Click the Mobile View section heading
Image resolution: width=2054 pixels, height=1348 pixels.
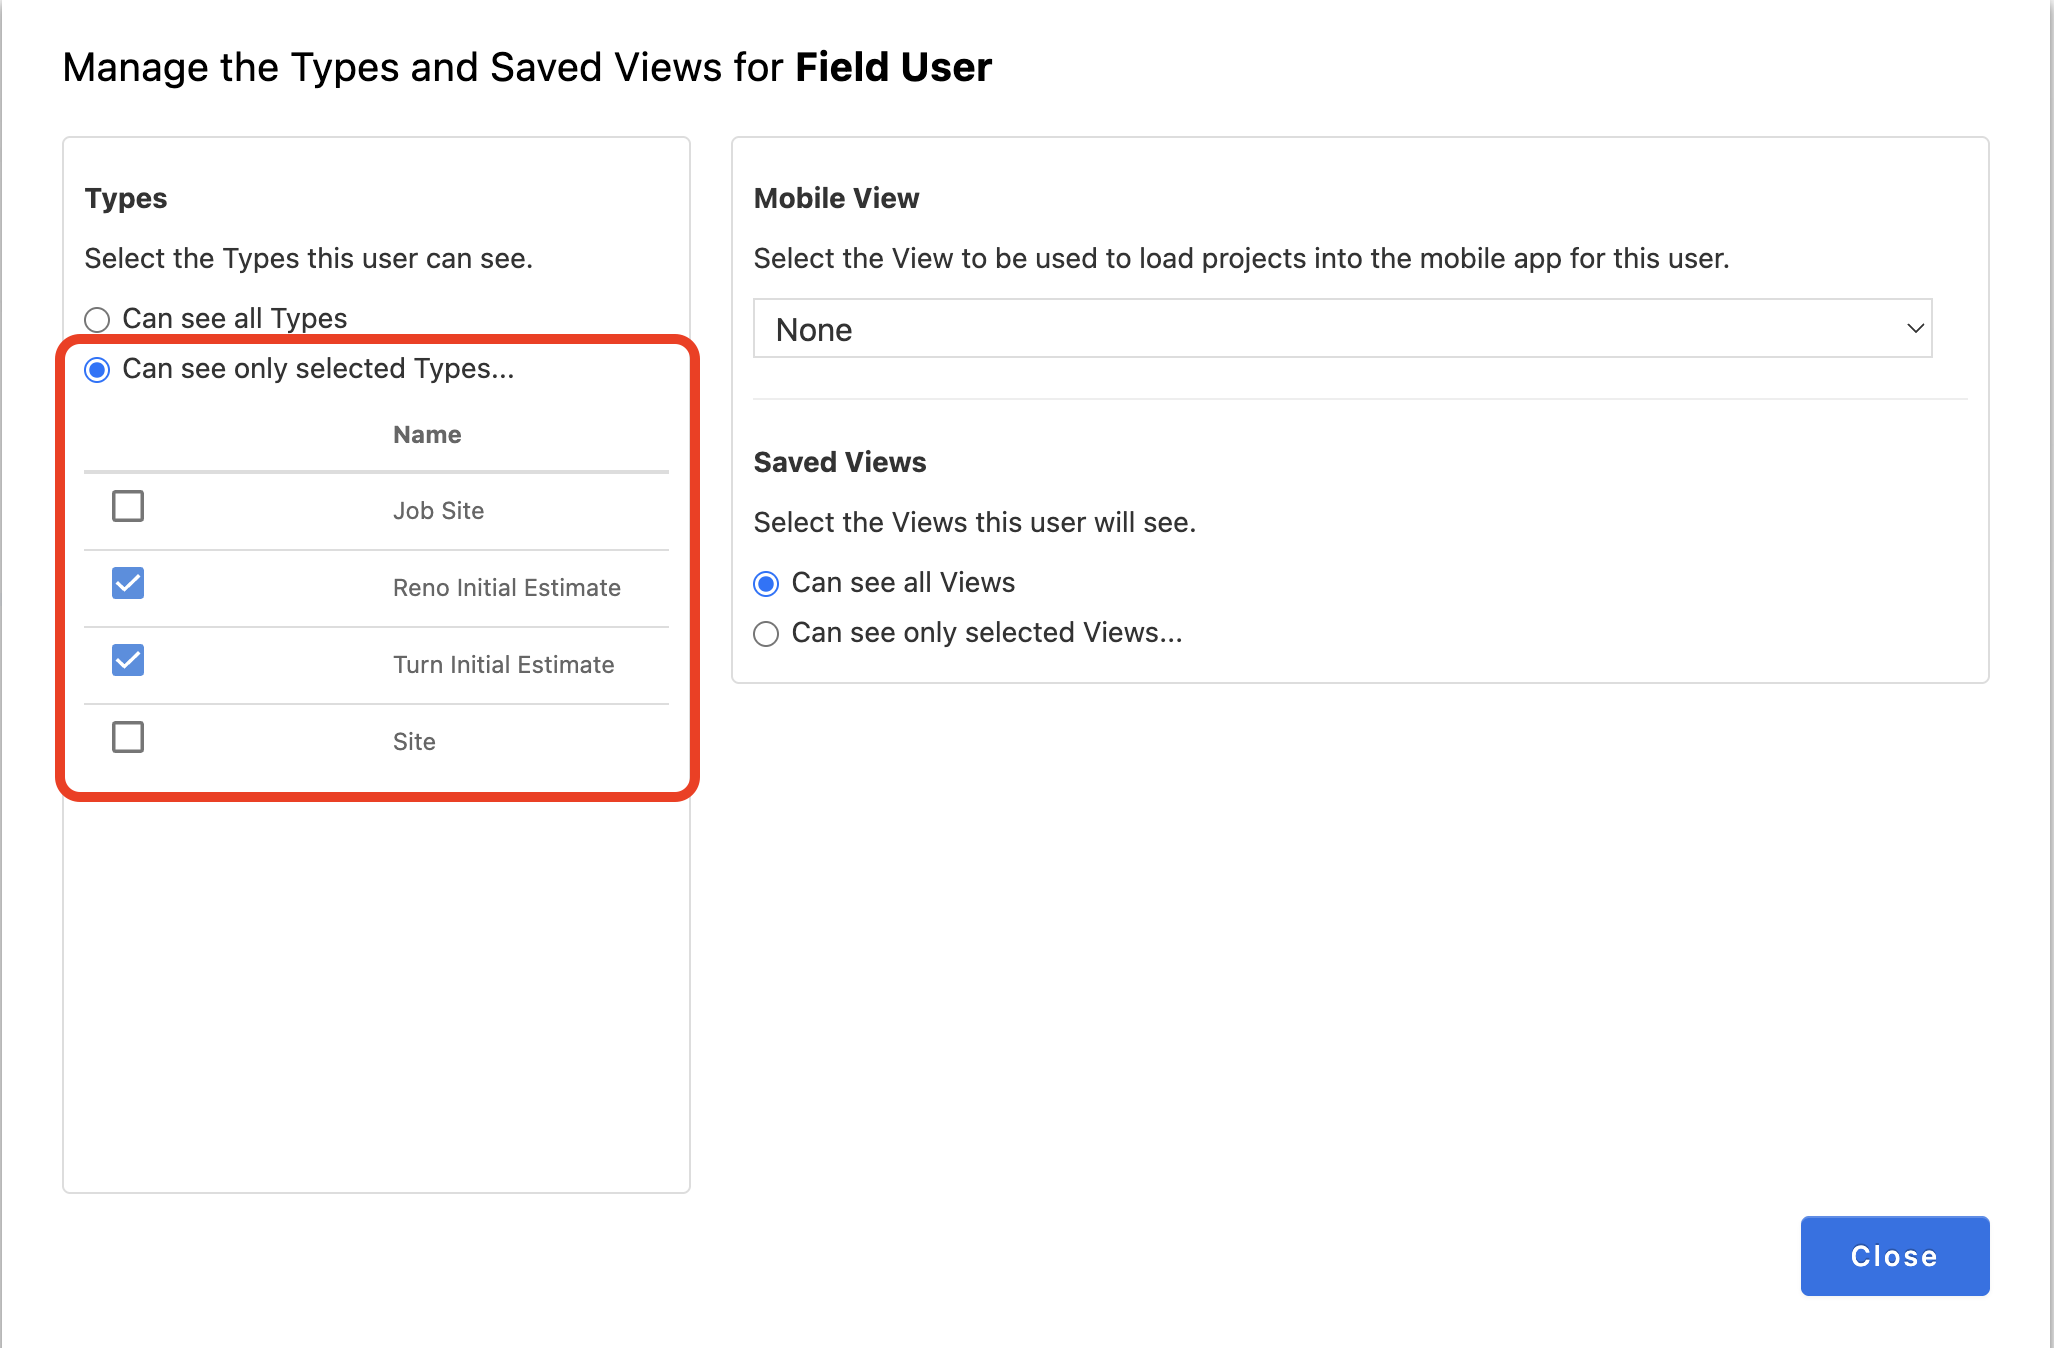click(836, 198)
